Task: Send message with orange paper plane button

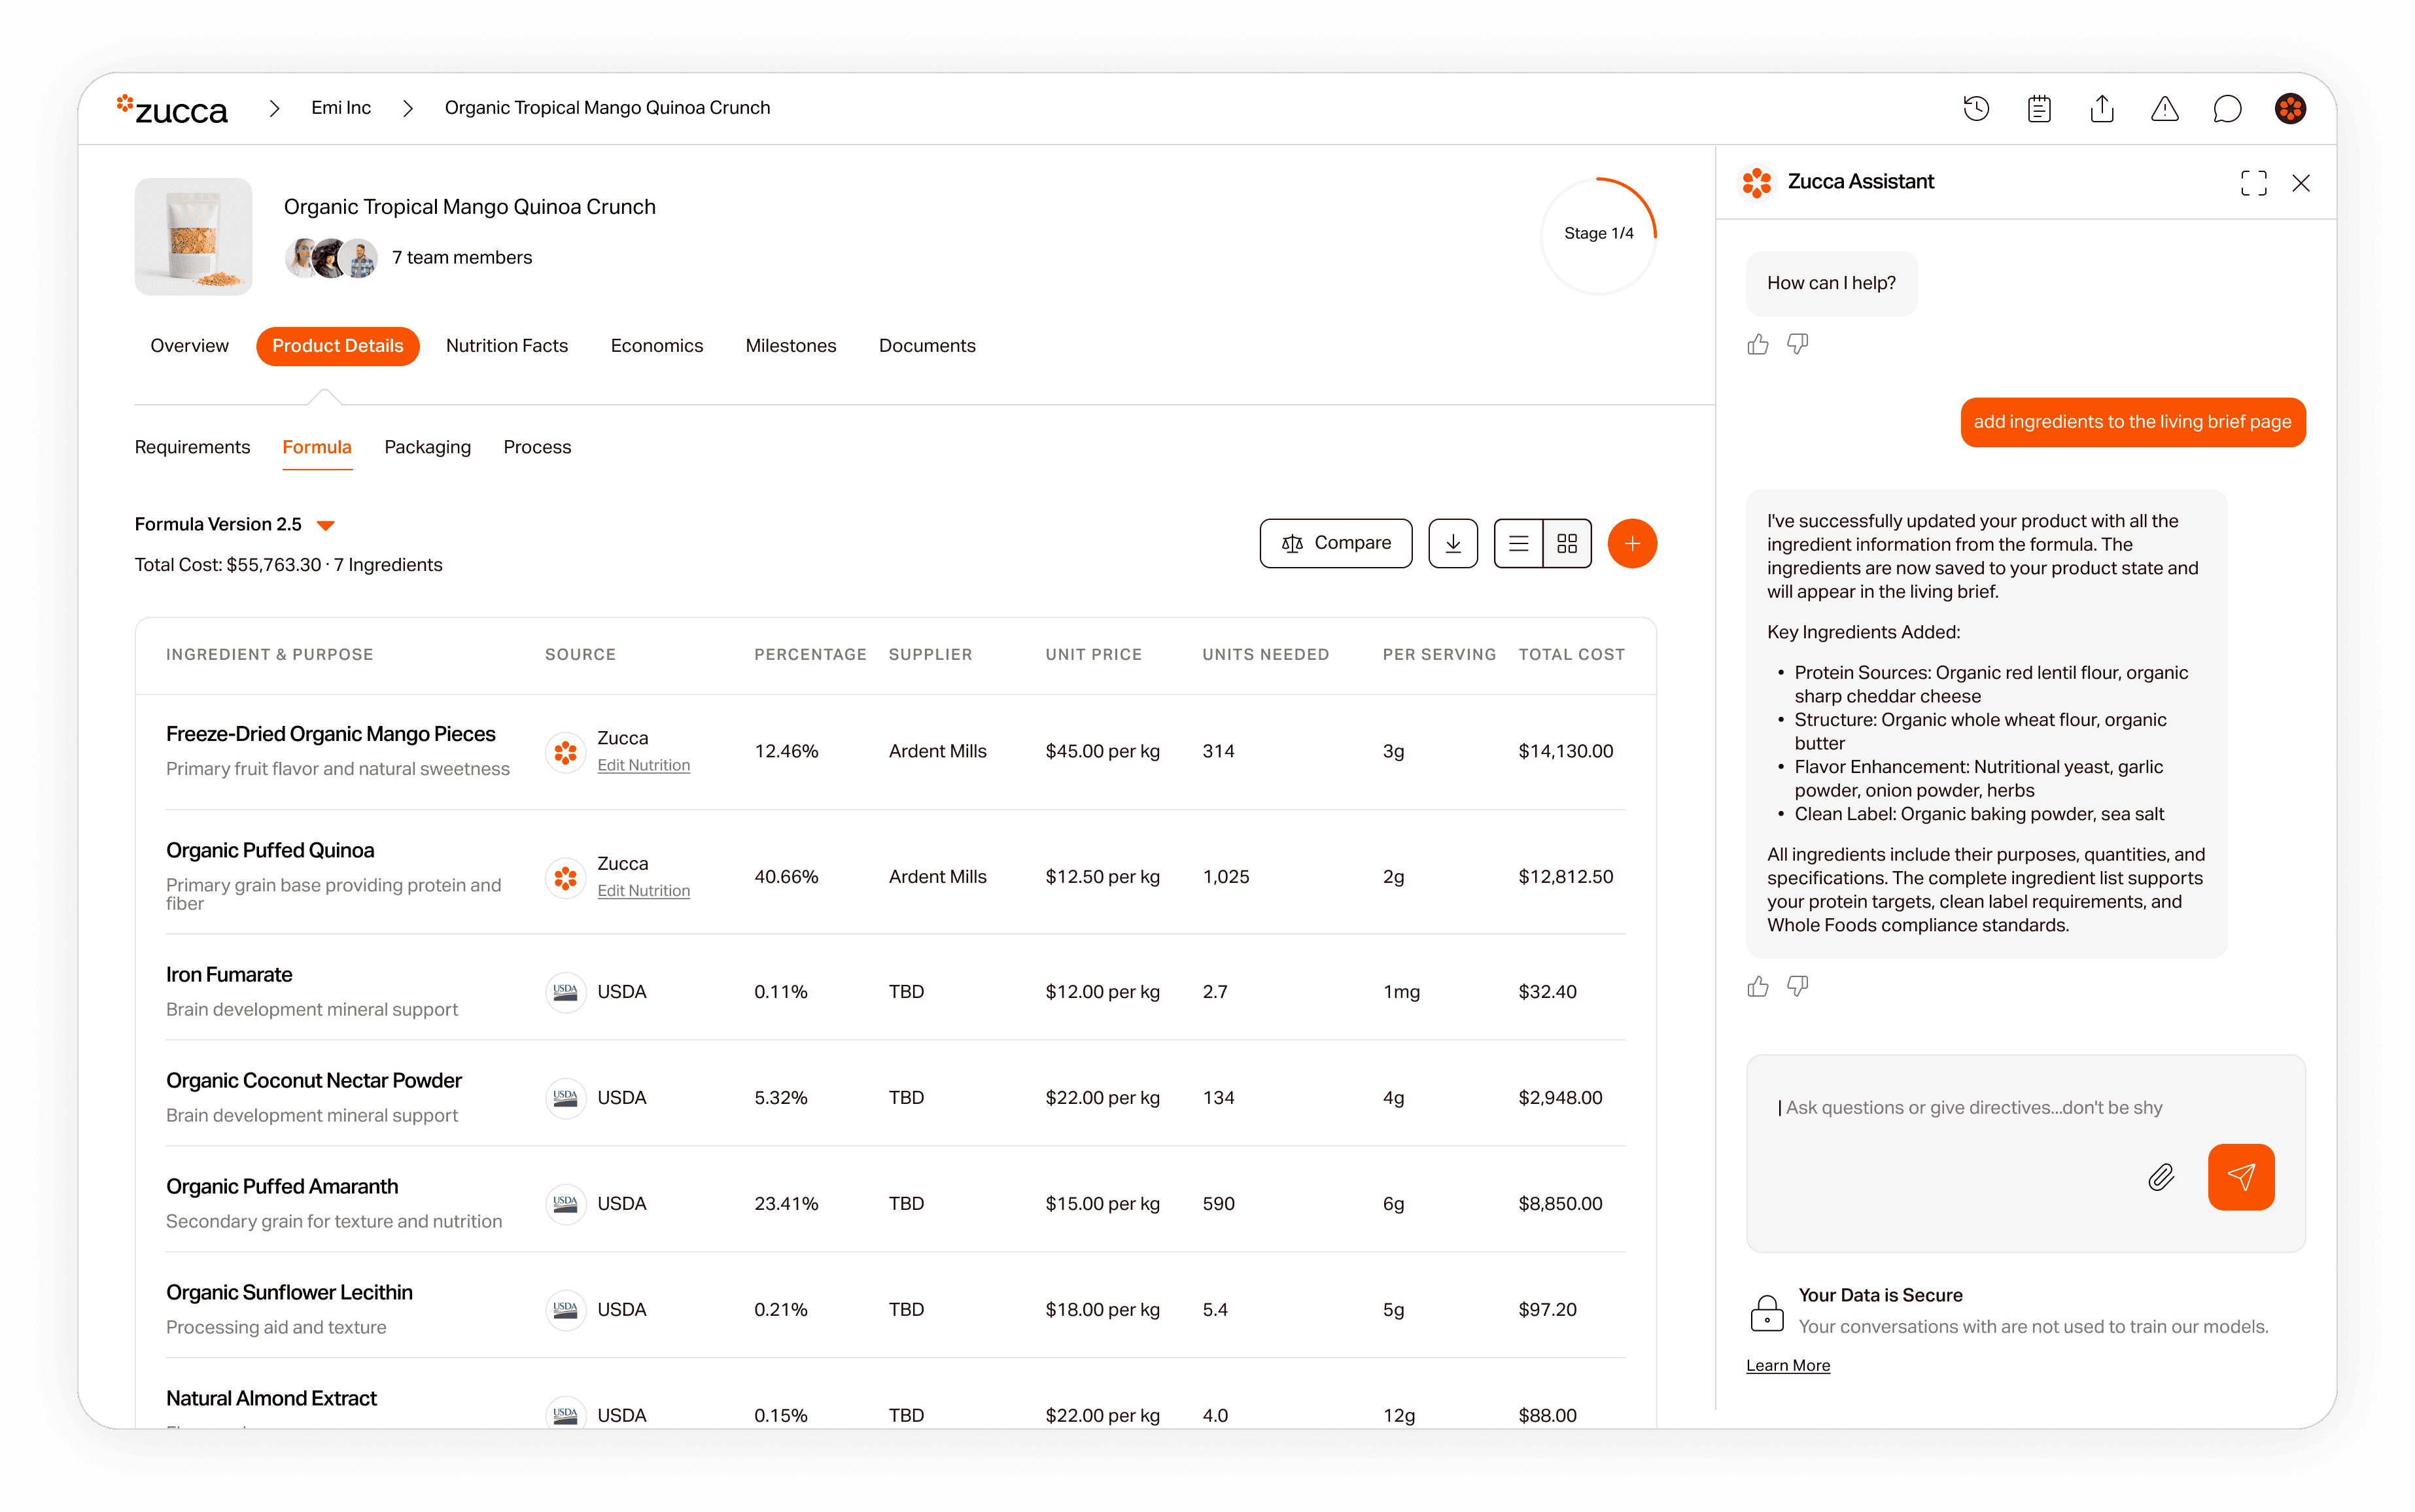Action: click(x=2240, y=1177)
